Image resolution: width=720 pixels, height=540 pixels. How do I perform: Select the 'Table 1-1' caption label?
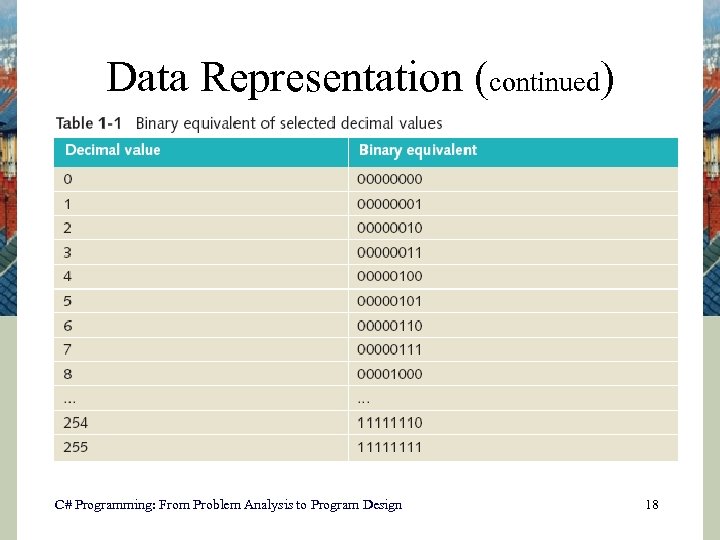pos(89,123)
